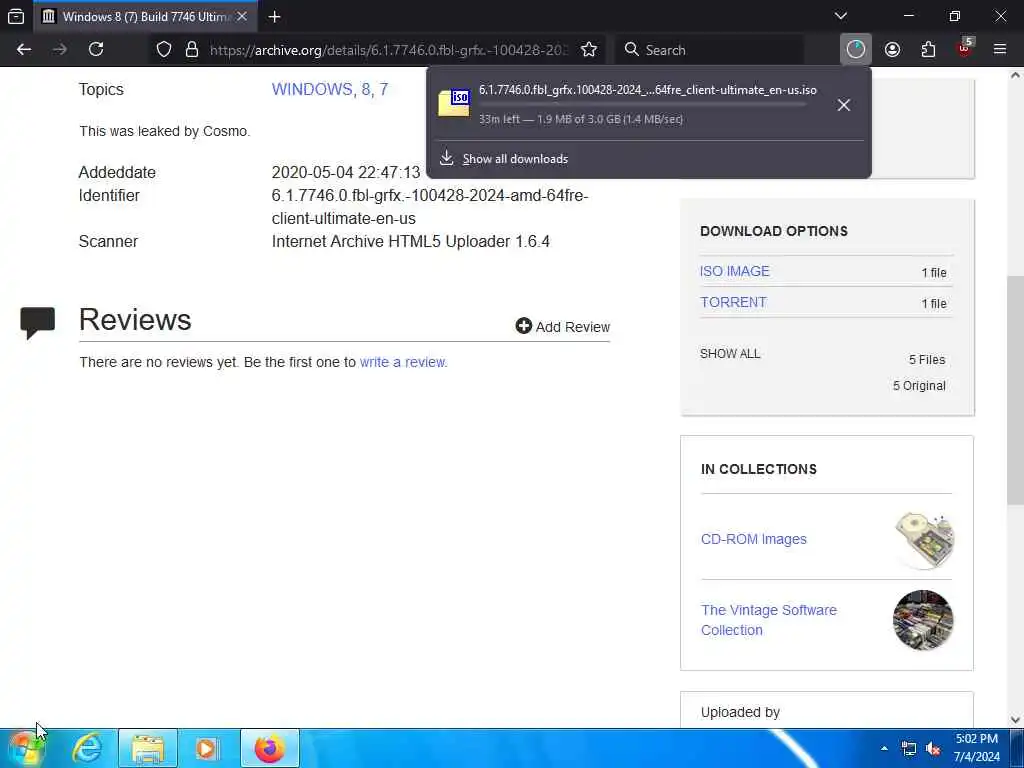
Task: Click SHOW ALL download files
Action: coord(730,354)
